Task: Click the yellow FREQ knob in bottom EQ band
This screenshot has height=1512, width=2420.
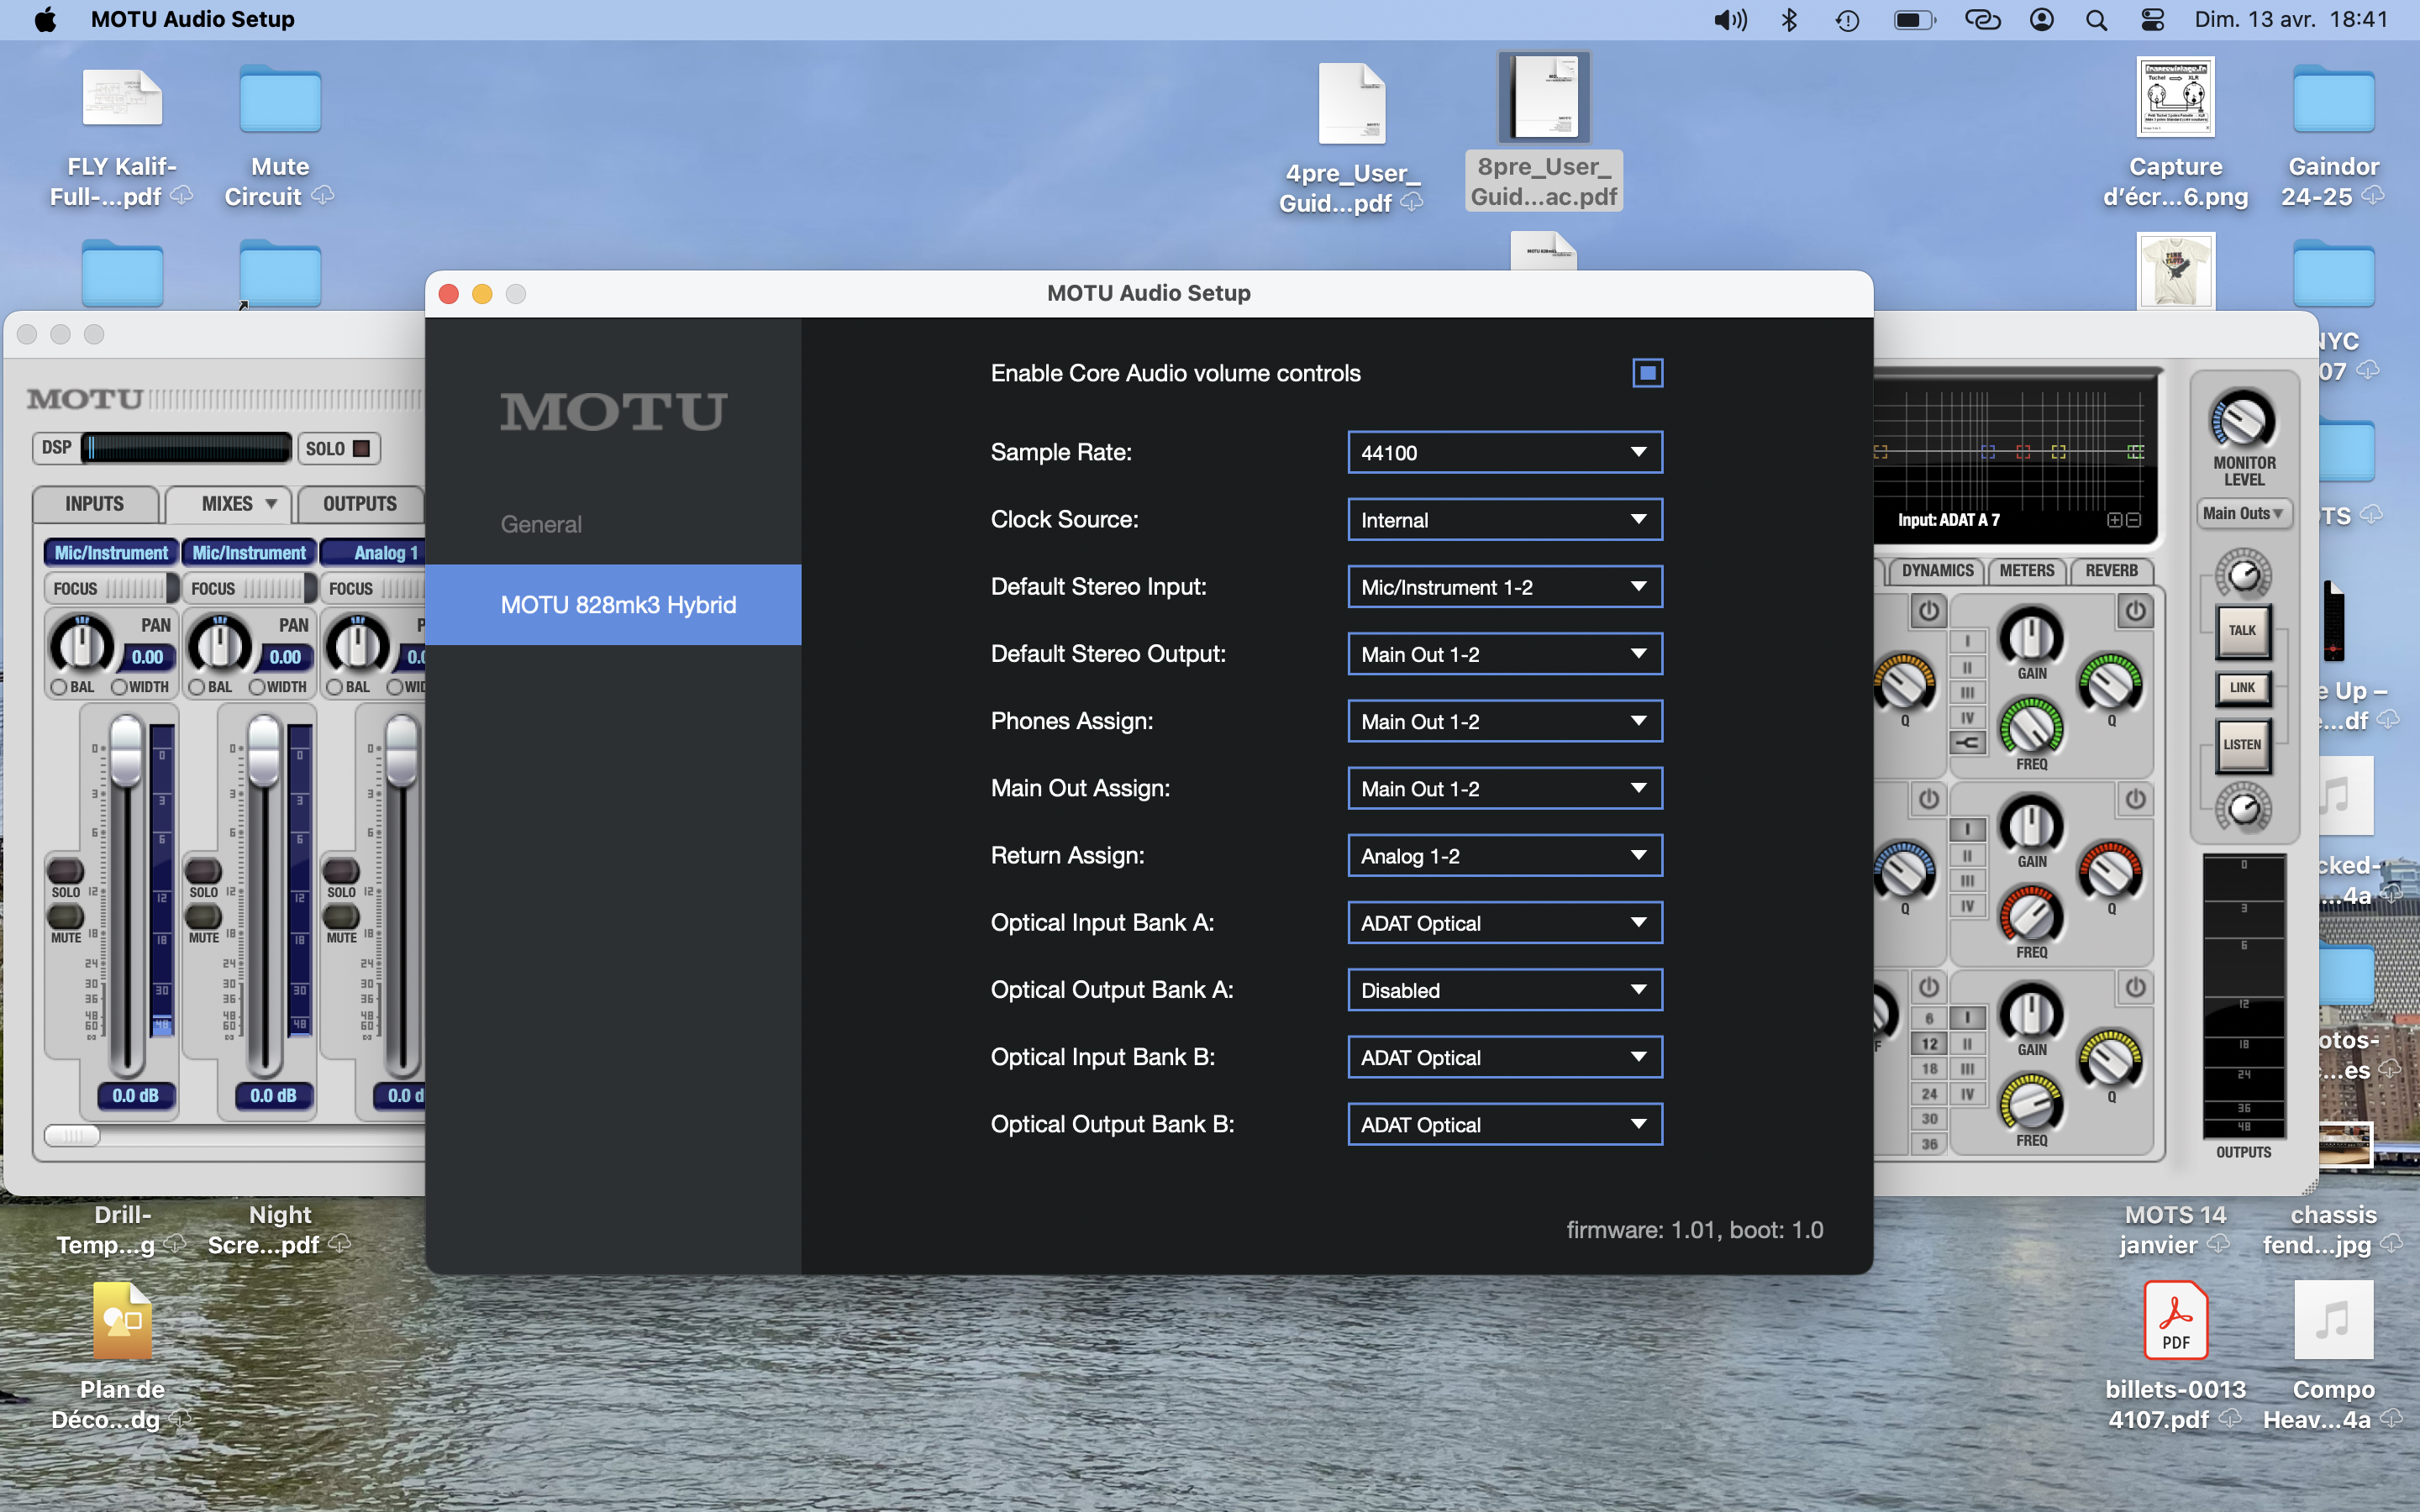Action: click(2031, 1103)
